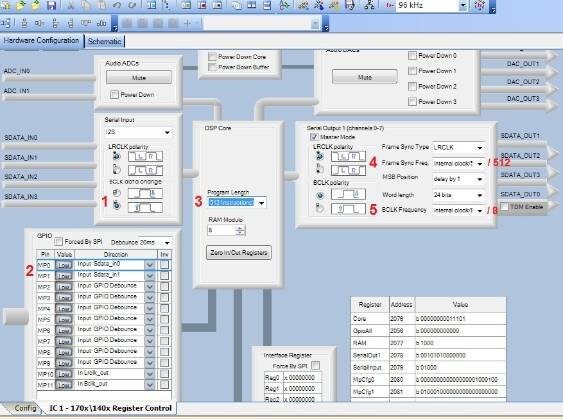Click the SerialOut1 row in register table

(x=428, y=355)
